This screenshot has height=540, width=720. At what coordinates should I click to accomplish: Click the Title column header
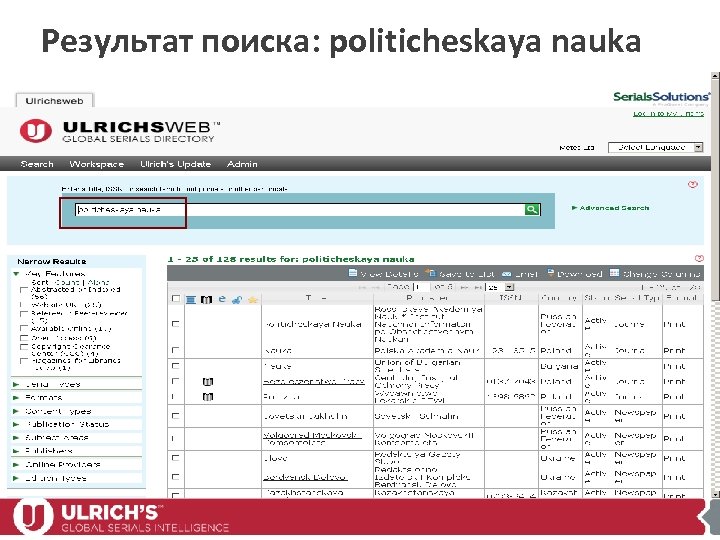point(317,298)
